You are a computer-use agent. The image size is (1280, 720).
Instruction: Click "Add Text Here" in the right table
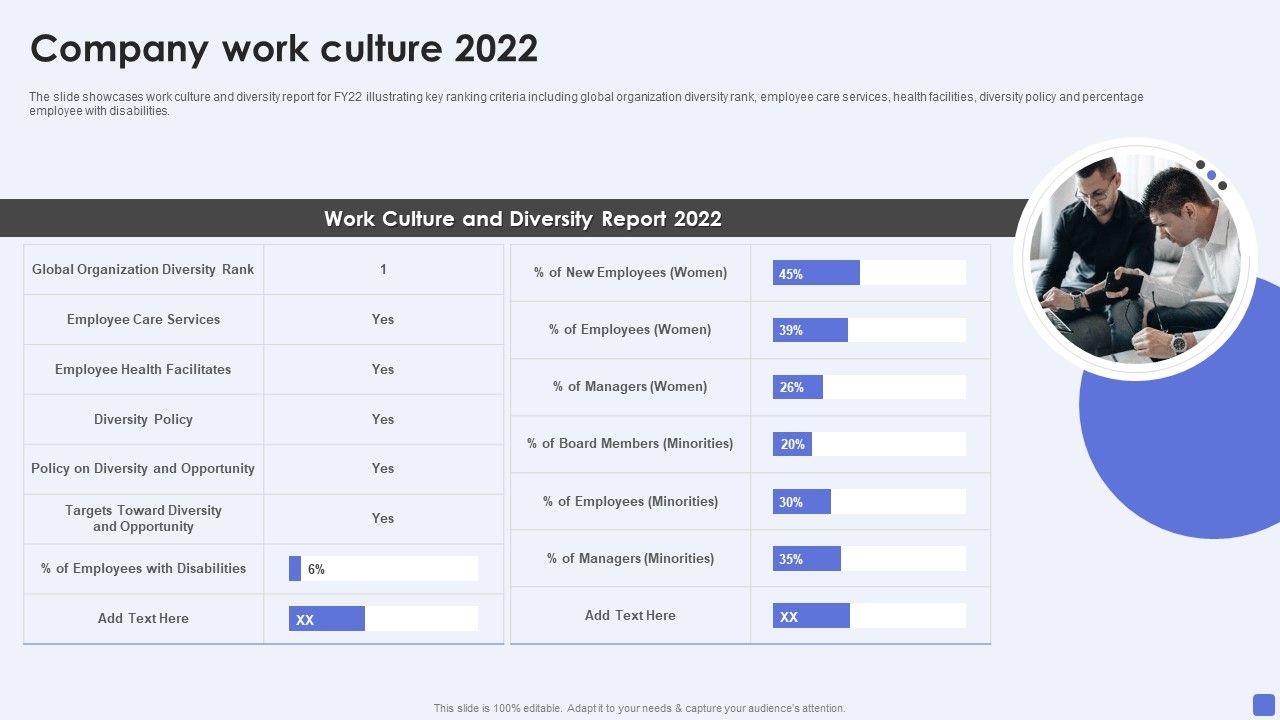tap(630, 615)
